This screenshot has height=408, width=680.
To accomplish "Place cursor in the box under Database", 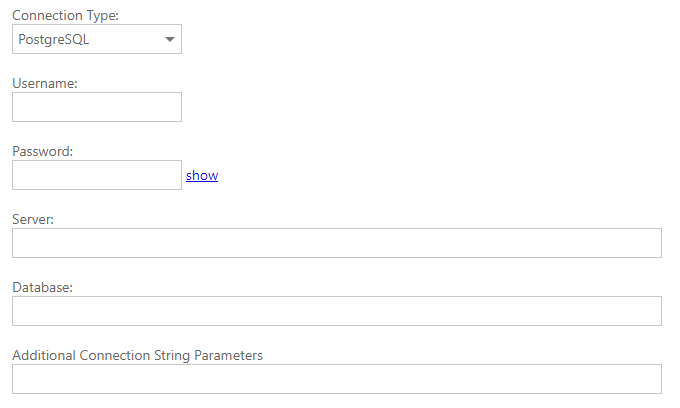I will pyautogui.click(x=336, y=311).
